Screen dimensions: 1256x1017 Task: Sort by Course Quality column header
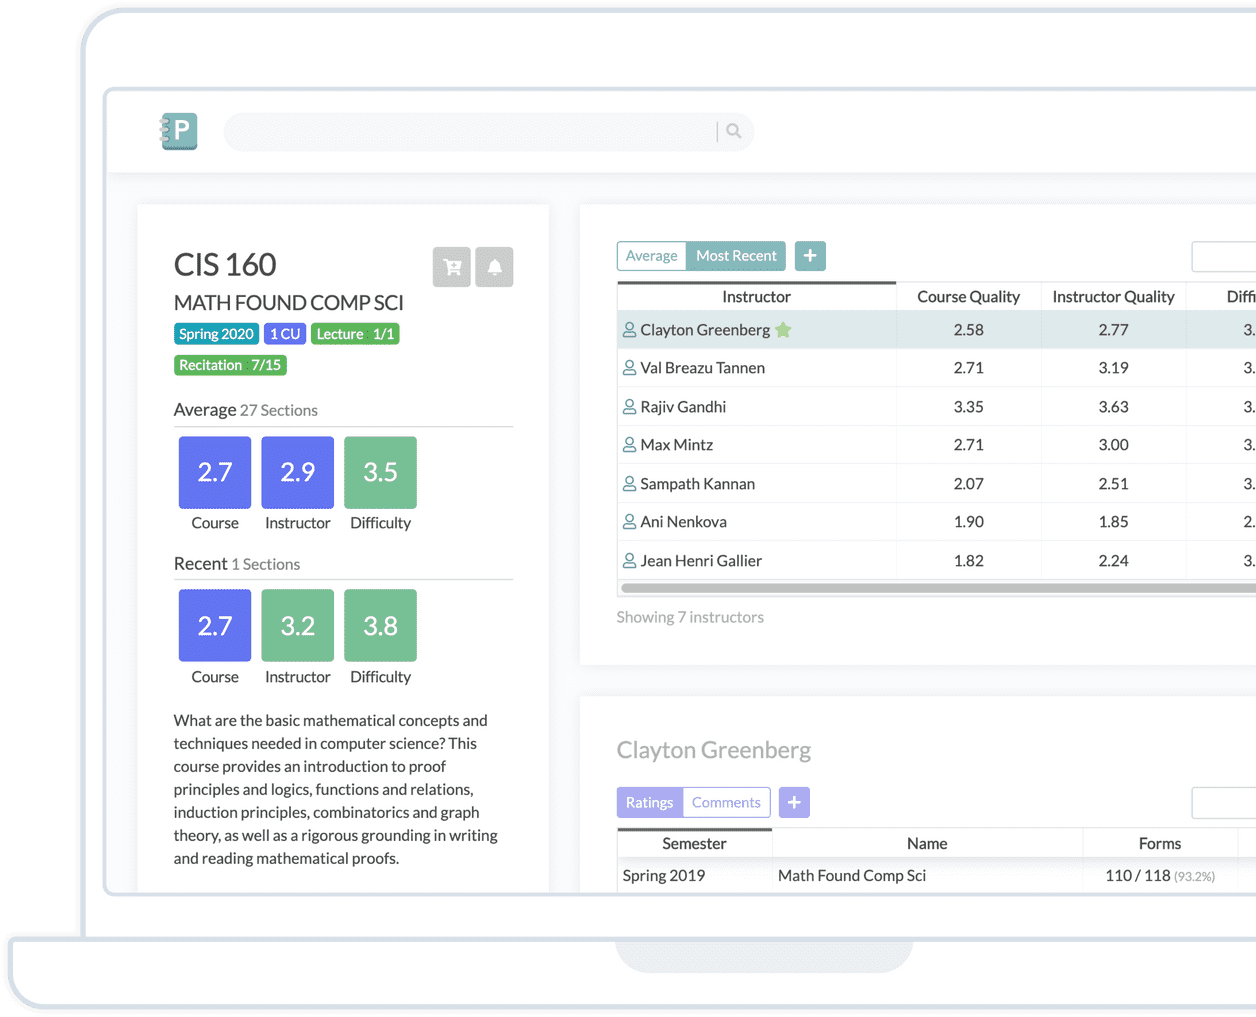(968, 297)
